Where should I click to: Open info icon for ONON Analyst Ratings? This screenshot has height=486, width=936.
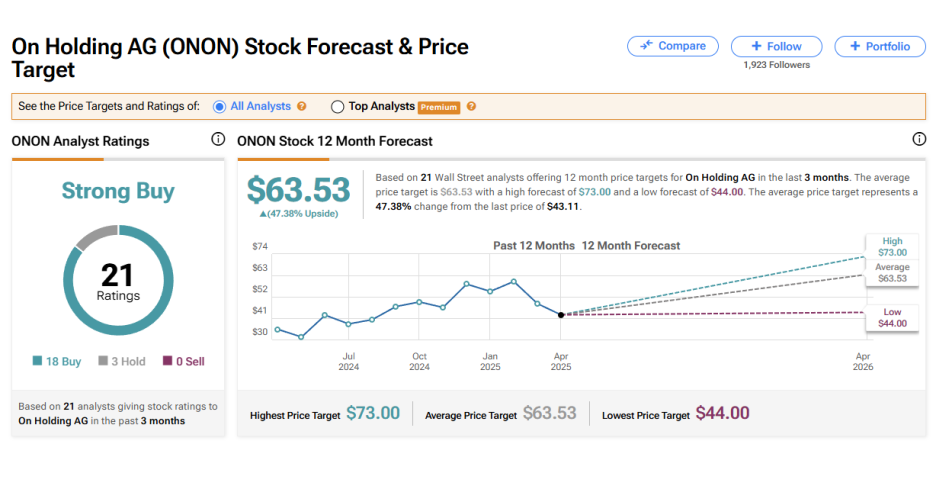218,139
